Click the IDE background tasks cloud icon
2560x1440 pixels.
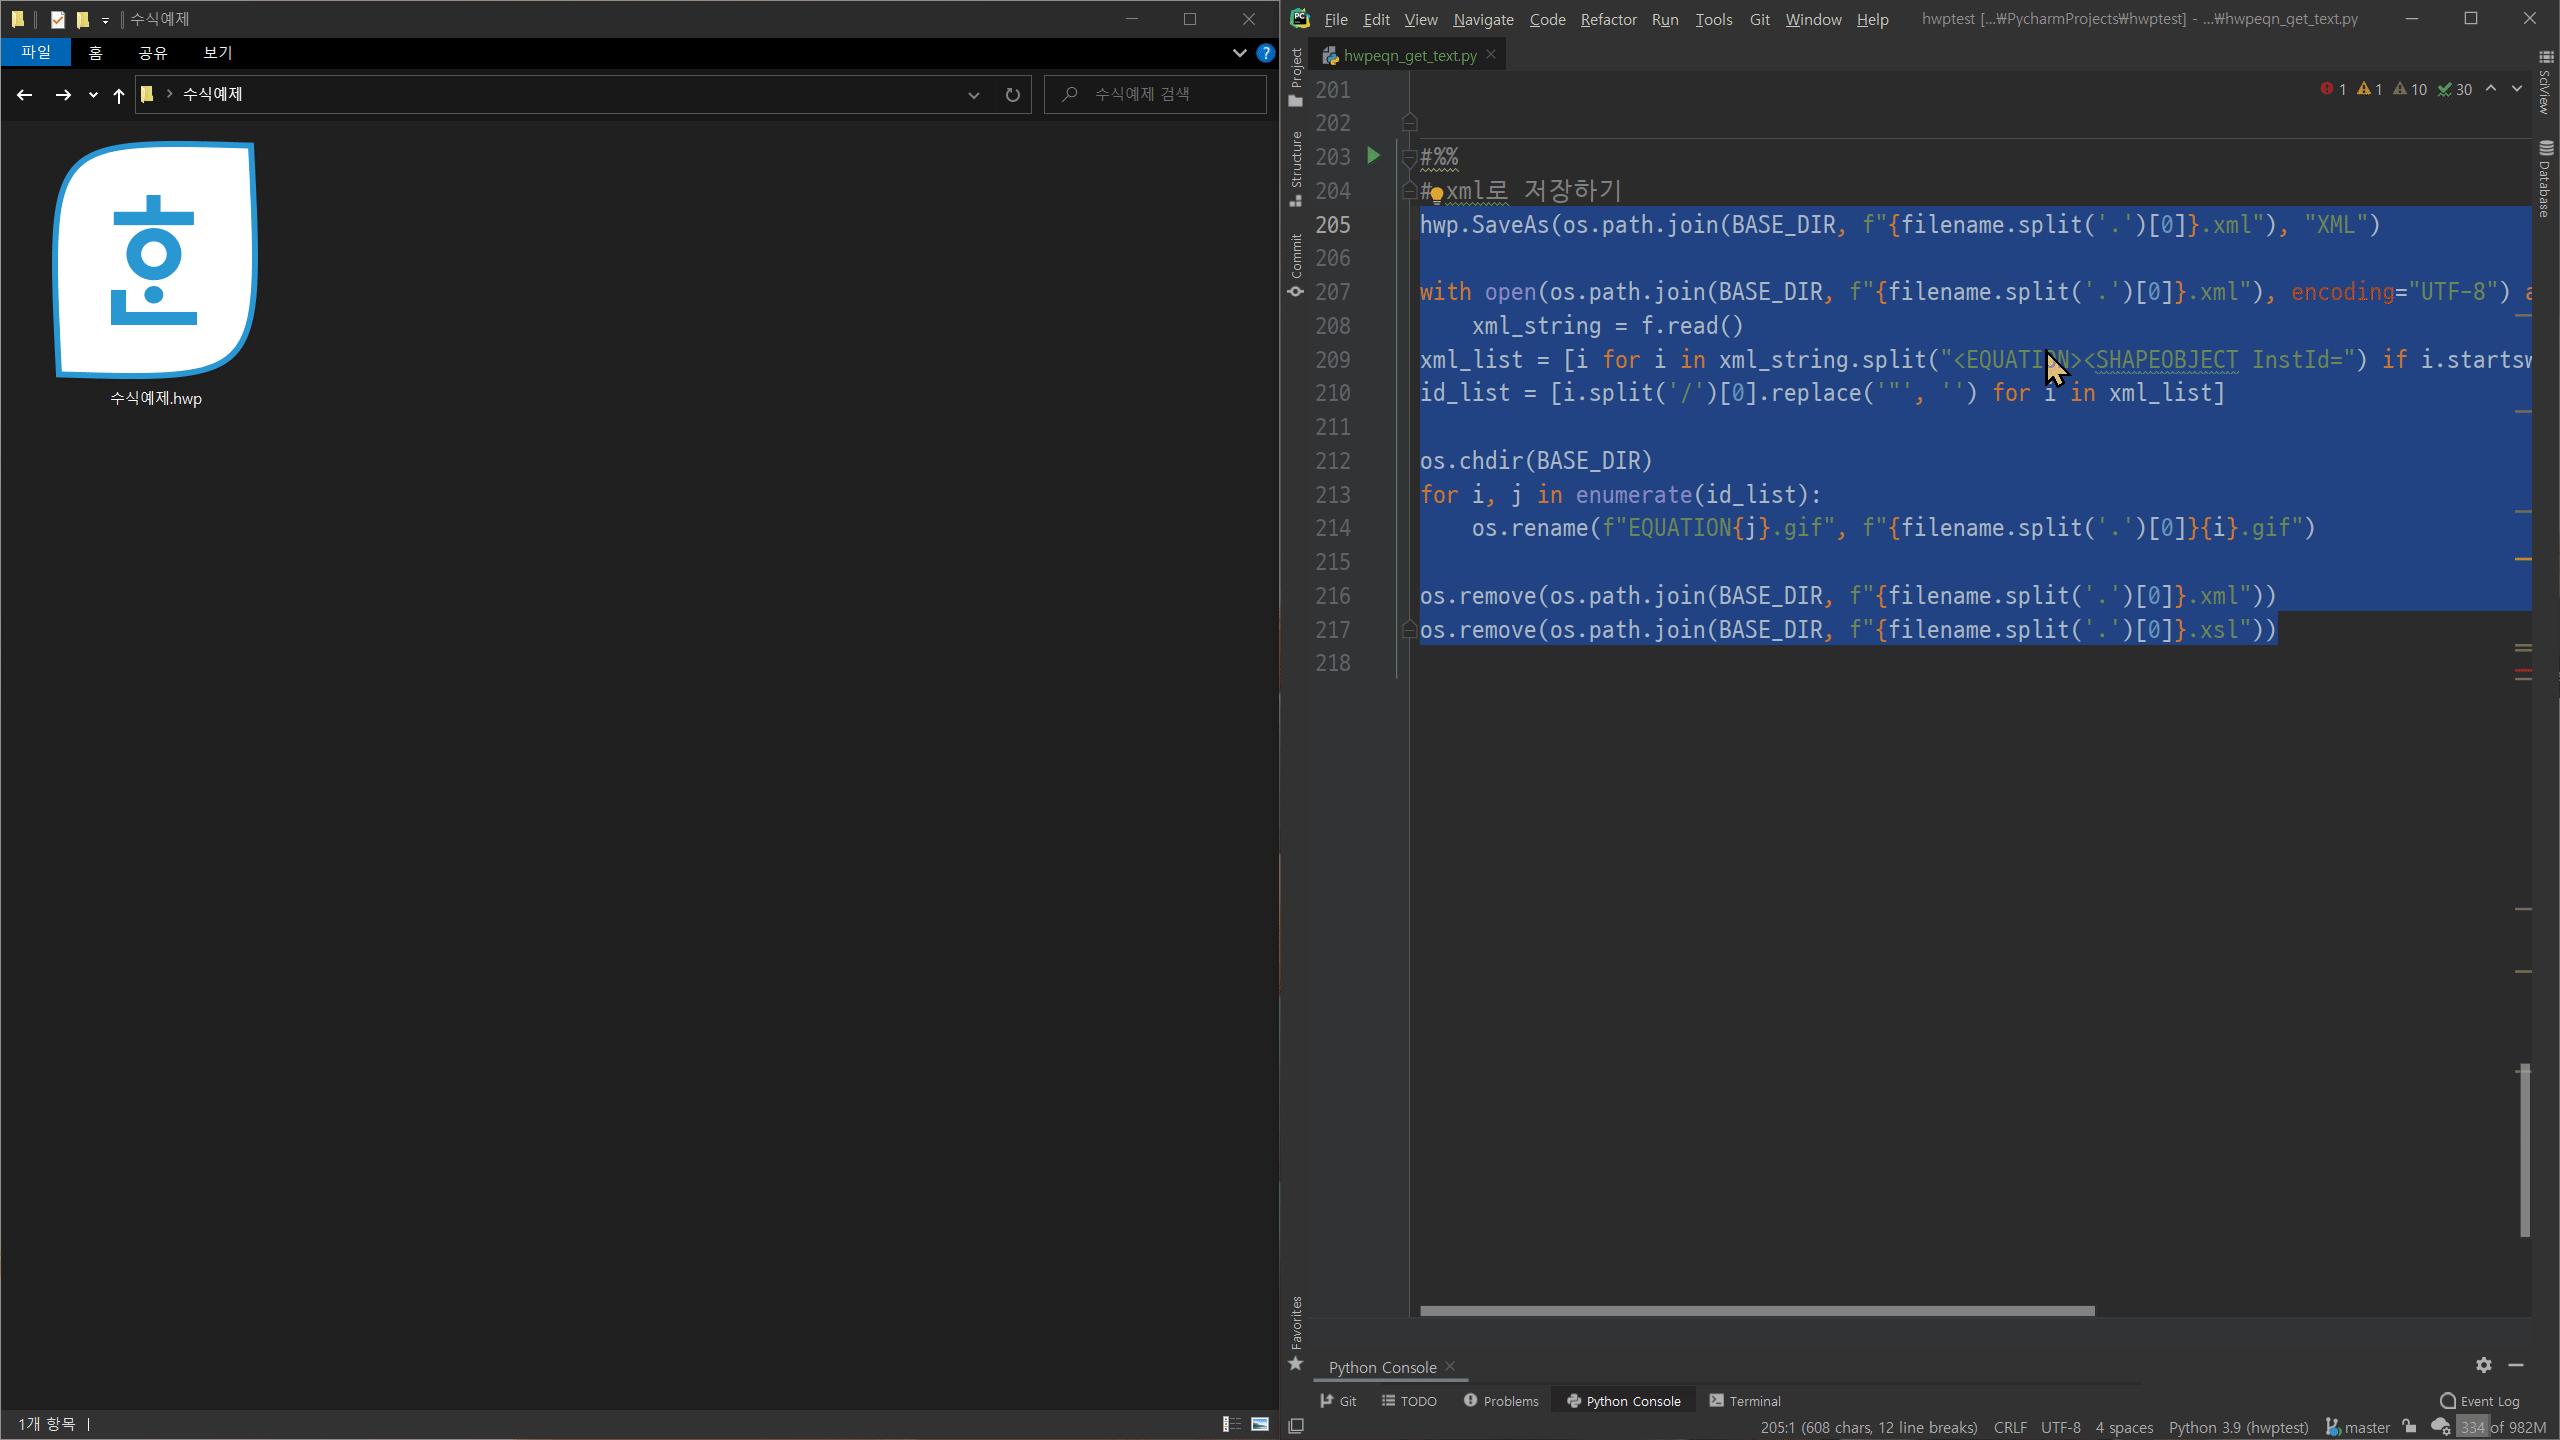click(2440, 1427)
